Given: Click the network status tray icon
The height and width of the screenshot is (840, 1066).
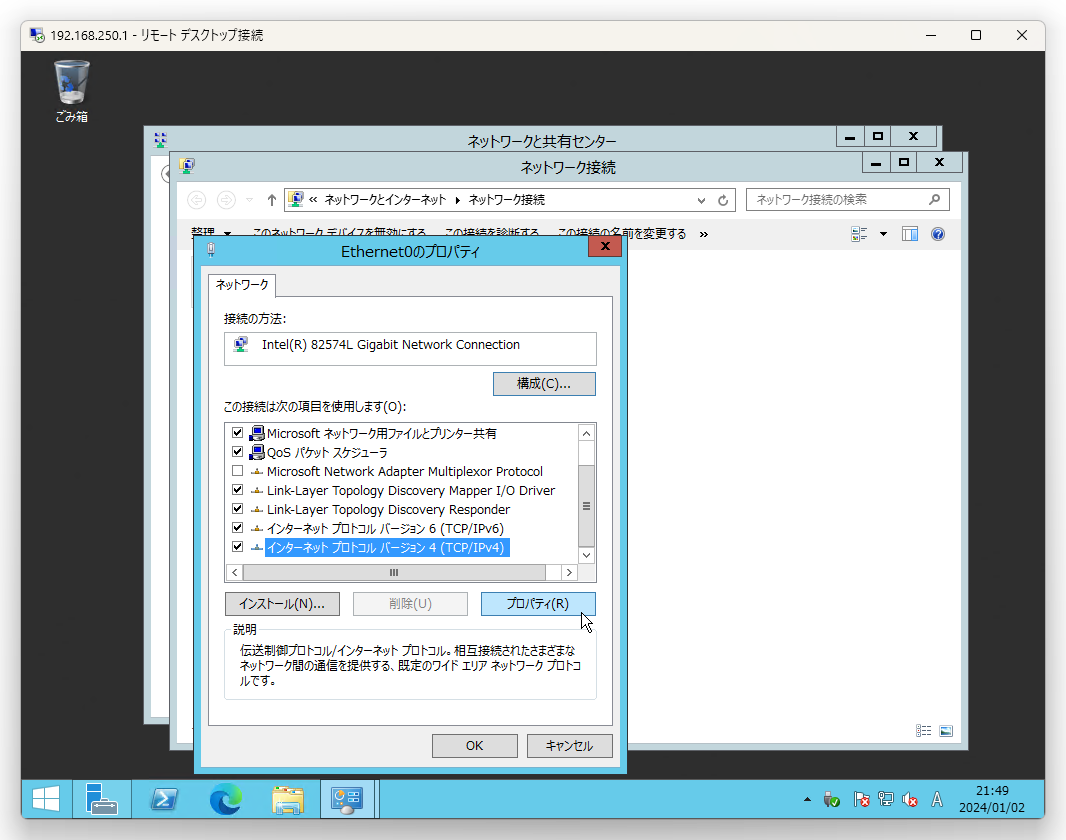Looking at the screenshot, I should pyautogui.click(x=885, y=800).
